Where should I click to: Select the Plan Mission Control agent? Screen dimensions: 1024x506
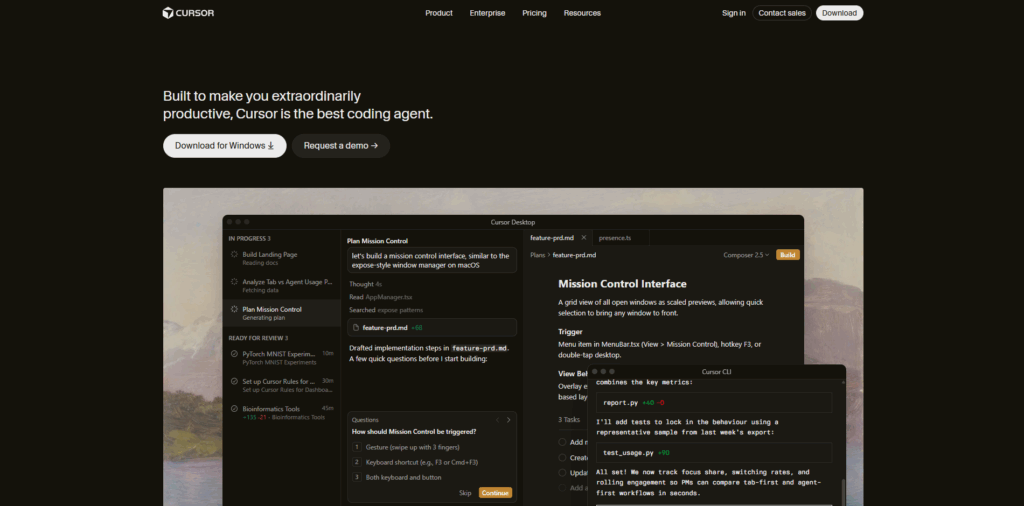pyautogui.click(x=281, y=313)
